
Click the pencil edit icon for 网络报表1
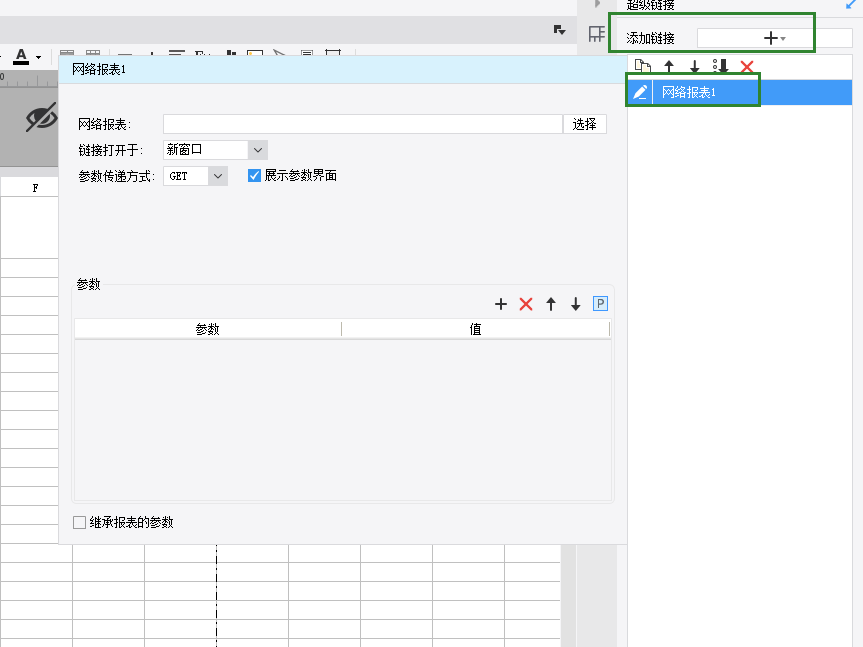(640, 92)
